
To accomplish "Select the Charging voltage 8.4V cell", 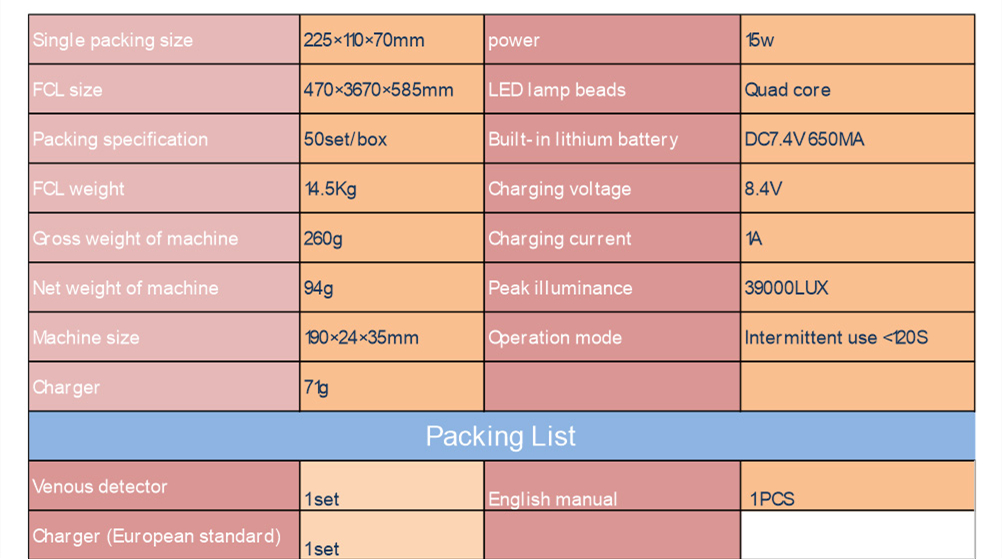I will (858, 188).
